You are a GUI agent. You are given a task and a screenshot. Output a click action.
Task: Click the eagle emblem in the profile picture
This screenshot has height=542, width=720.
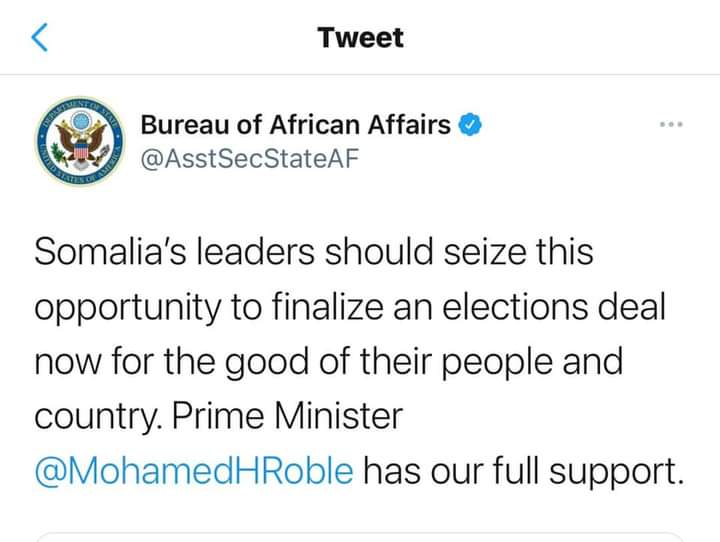tap(81, 141)
